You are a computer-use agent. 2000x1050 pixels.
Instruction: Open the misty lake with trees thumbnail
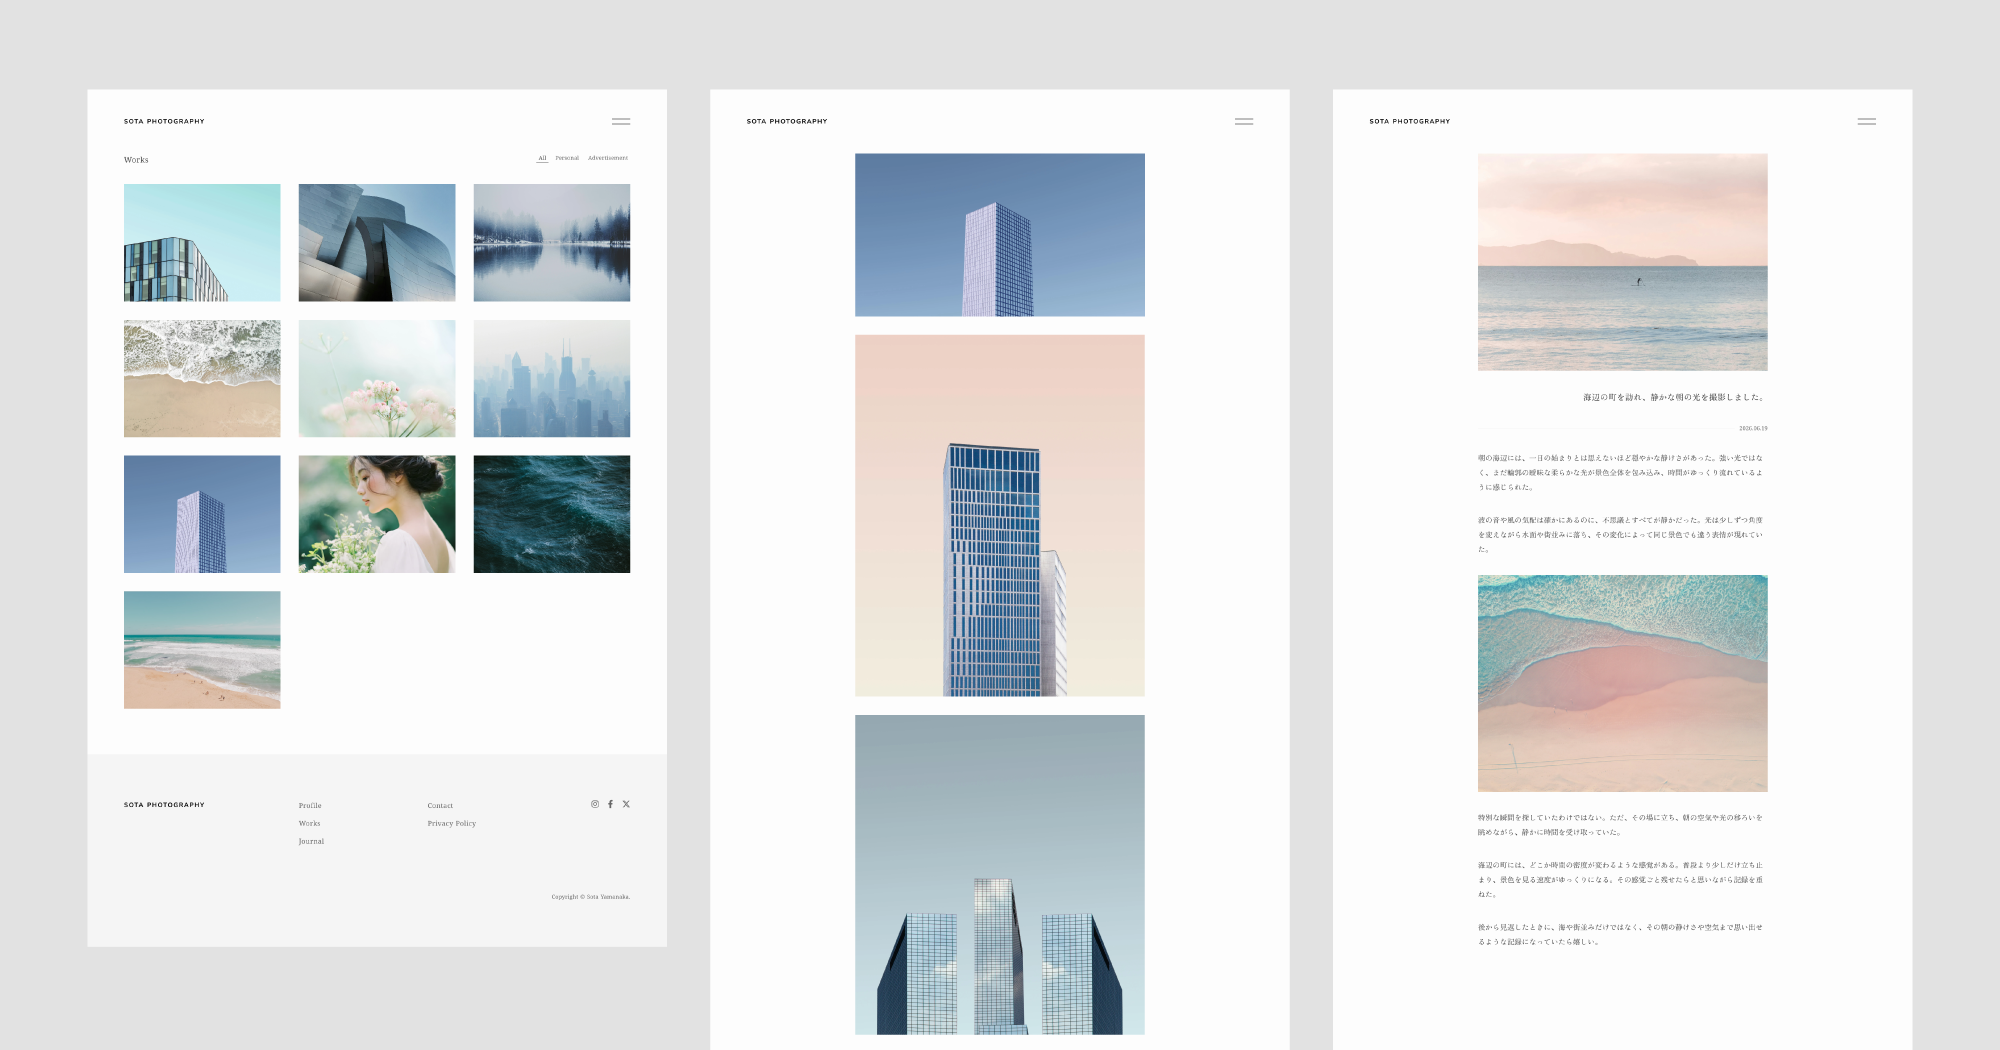point(552,243)
